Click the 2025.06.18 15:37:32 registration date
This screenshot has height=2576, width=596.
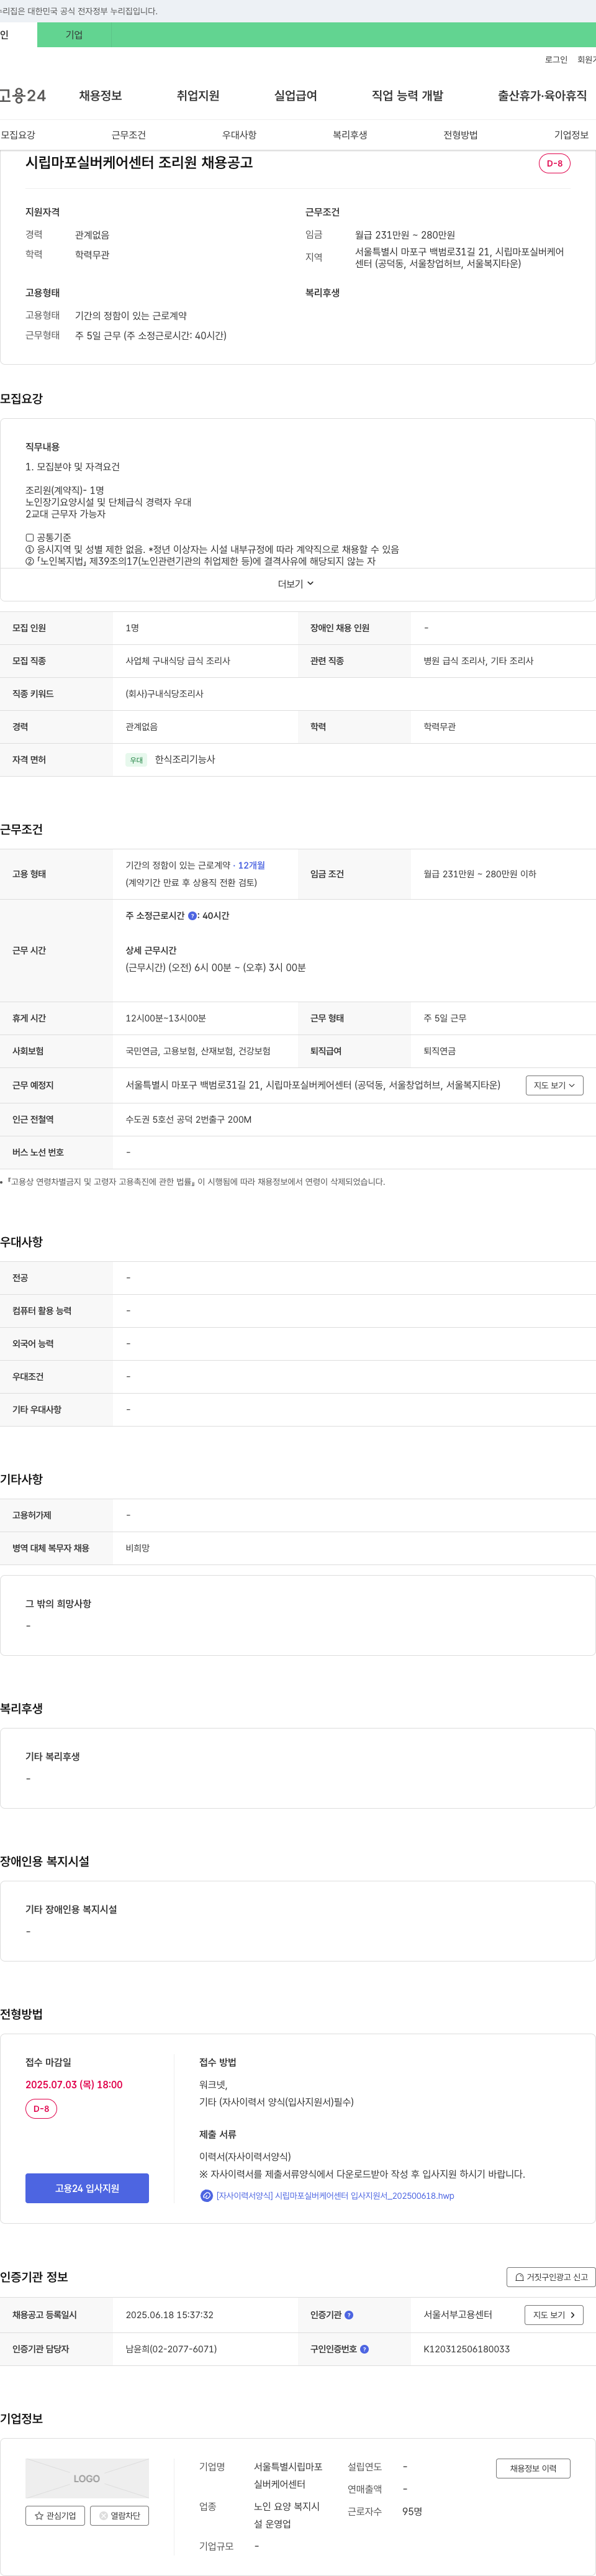[x=169, y=2315]
